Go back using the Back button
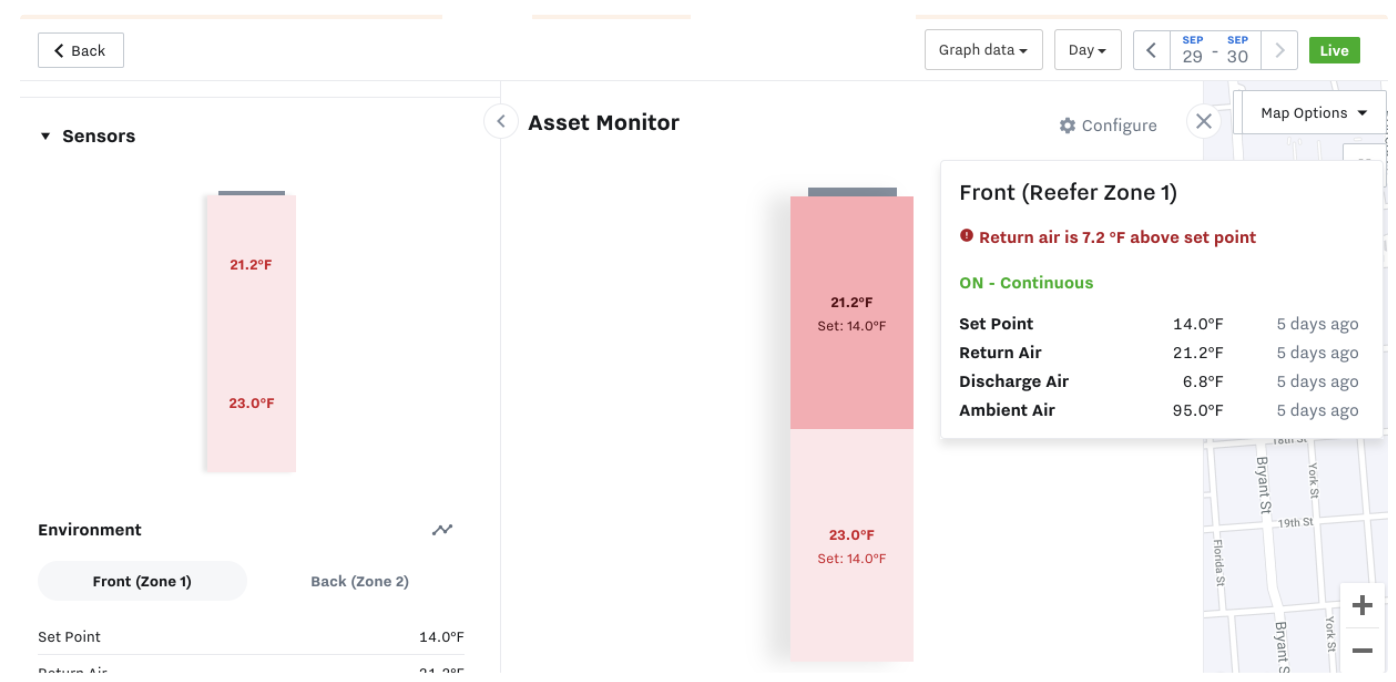 pos(81,50)
